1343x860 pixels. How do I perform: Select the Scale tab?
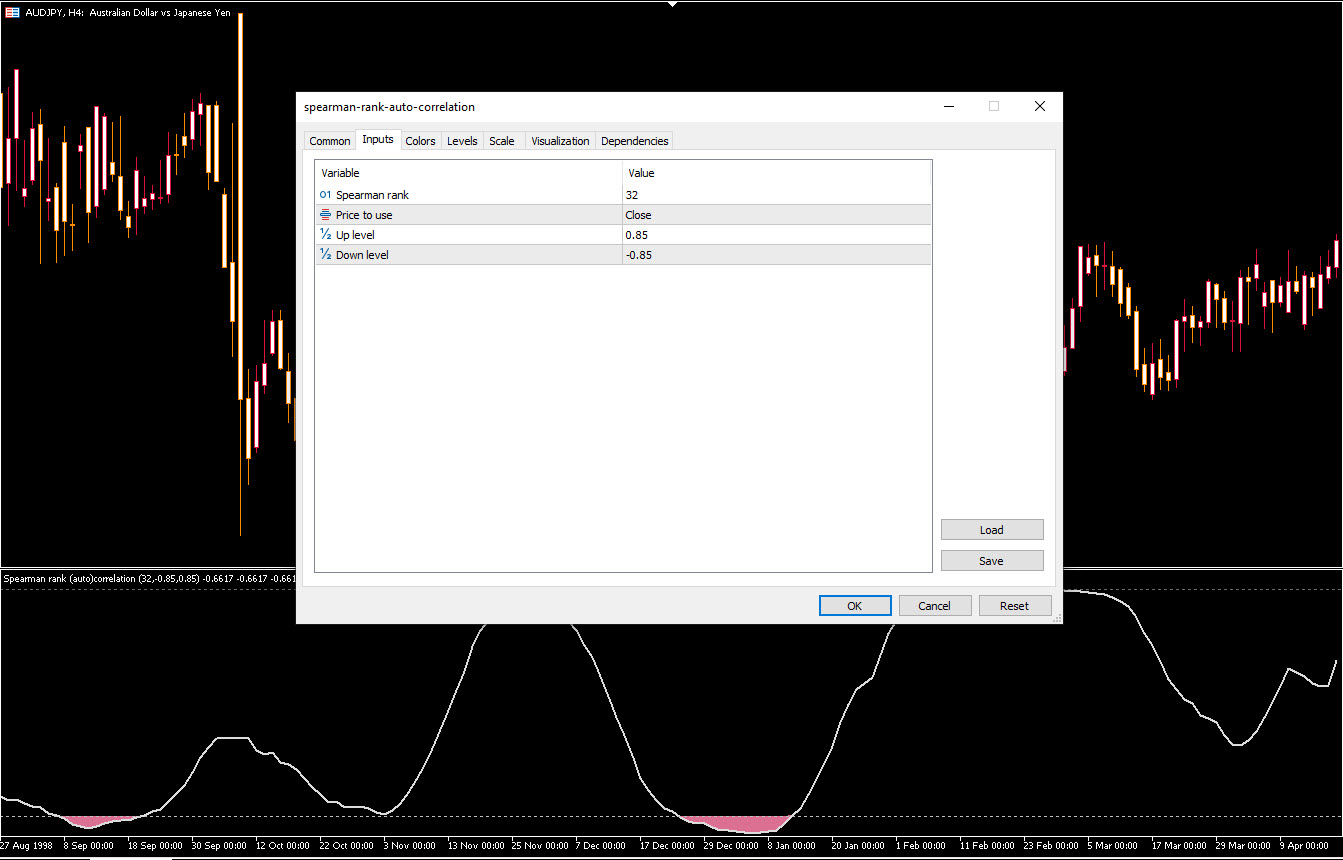[x=502, y=141]
